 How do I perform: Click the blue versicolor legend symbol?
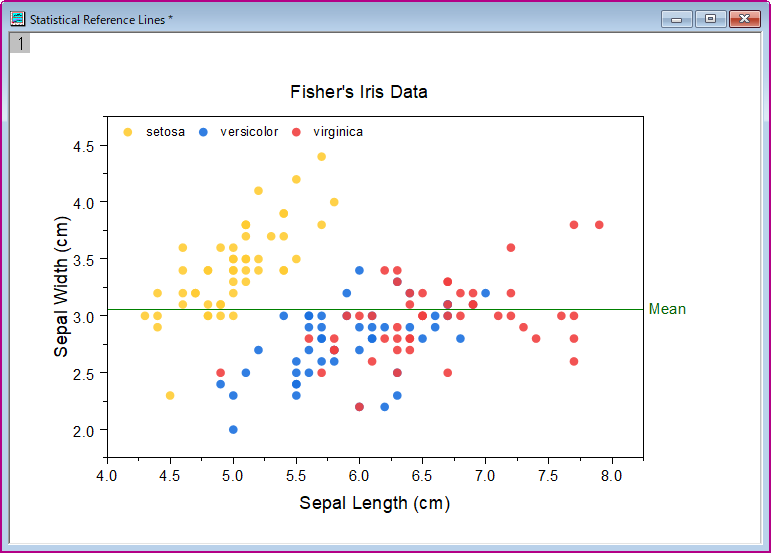[x=204, y=132]
